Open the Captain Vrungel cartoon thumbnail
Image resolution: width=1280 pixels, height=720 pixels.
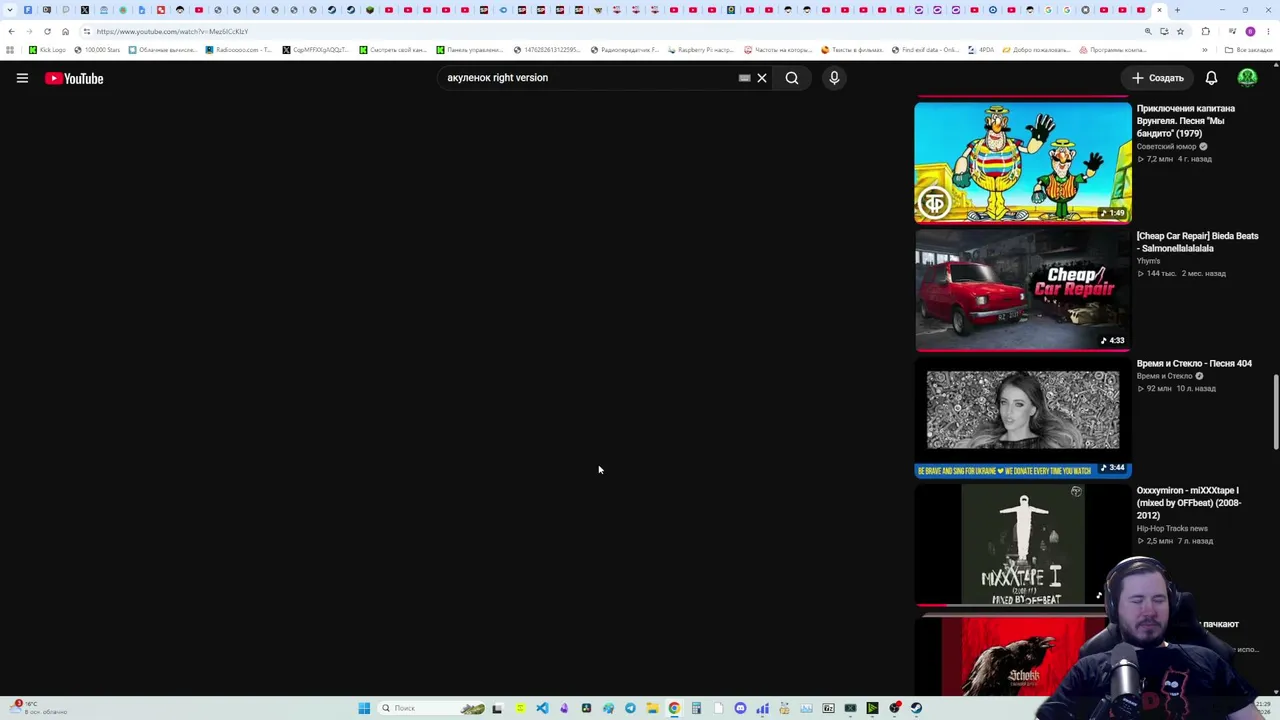click(1023, 162)
